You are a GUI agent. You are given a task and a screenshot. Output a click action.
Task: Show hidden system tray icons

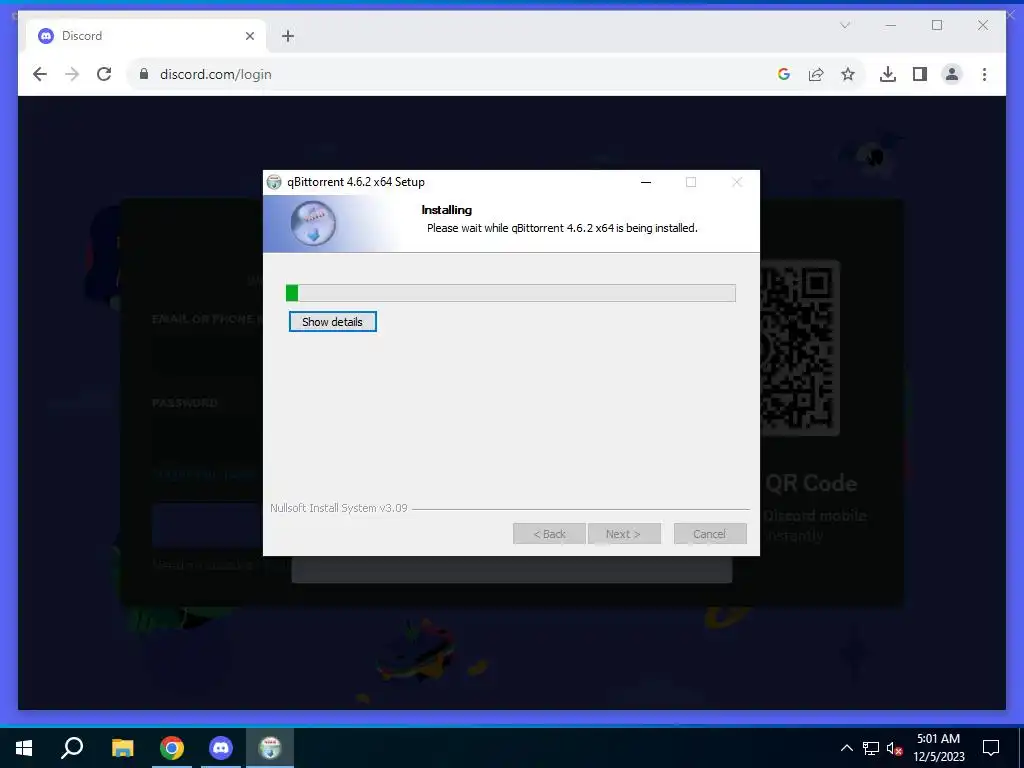(846, 748)
